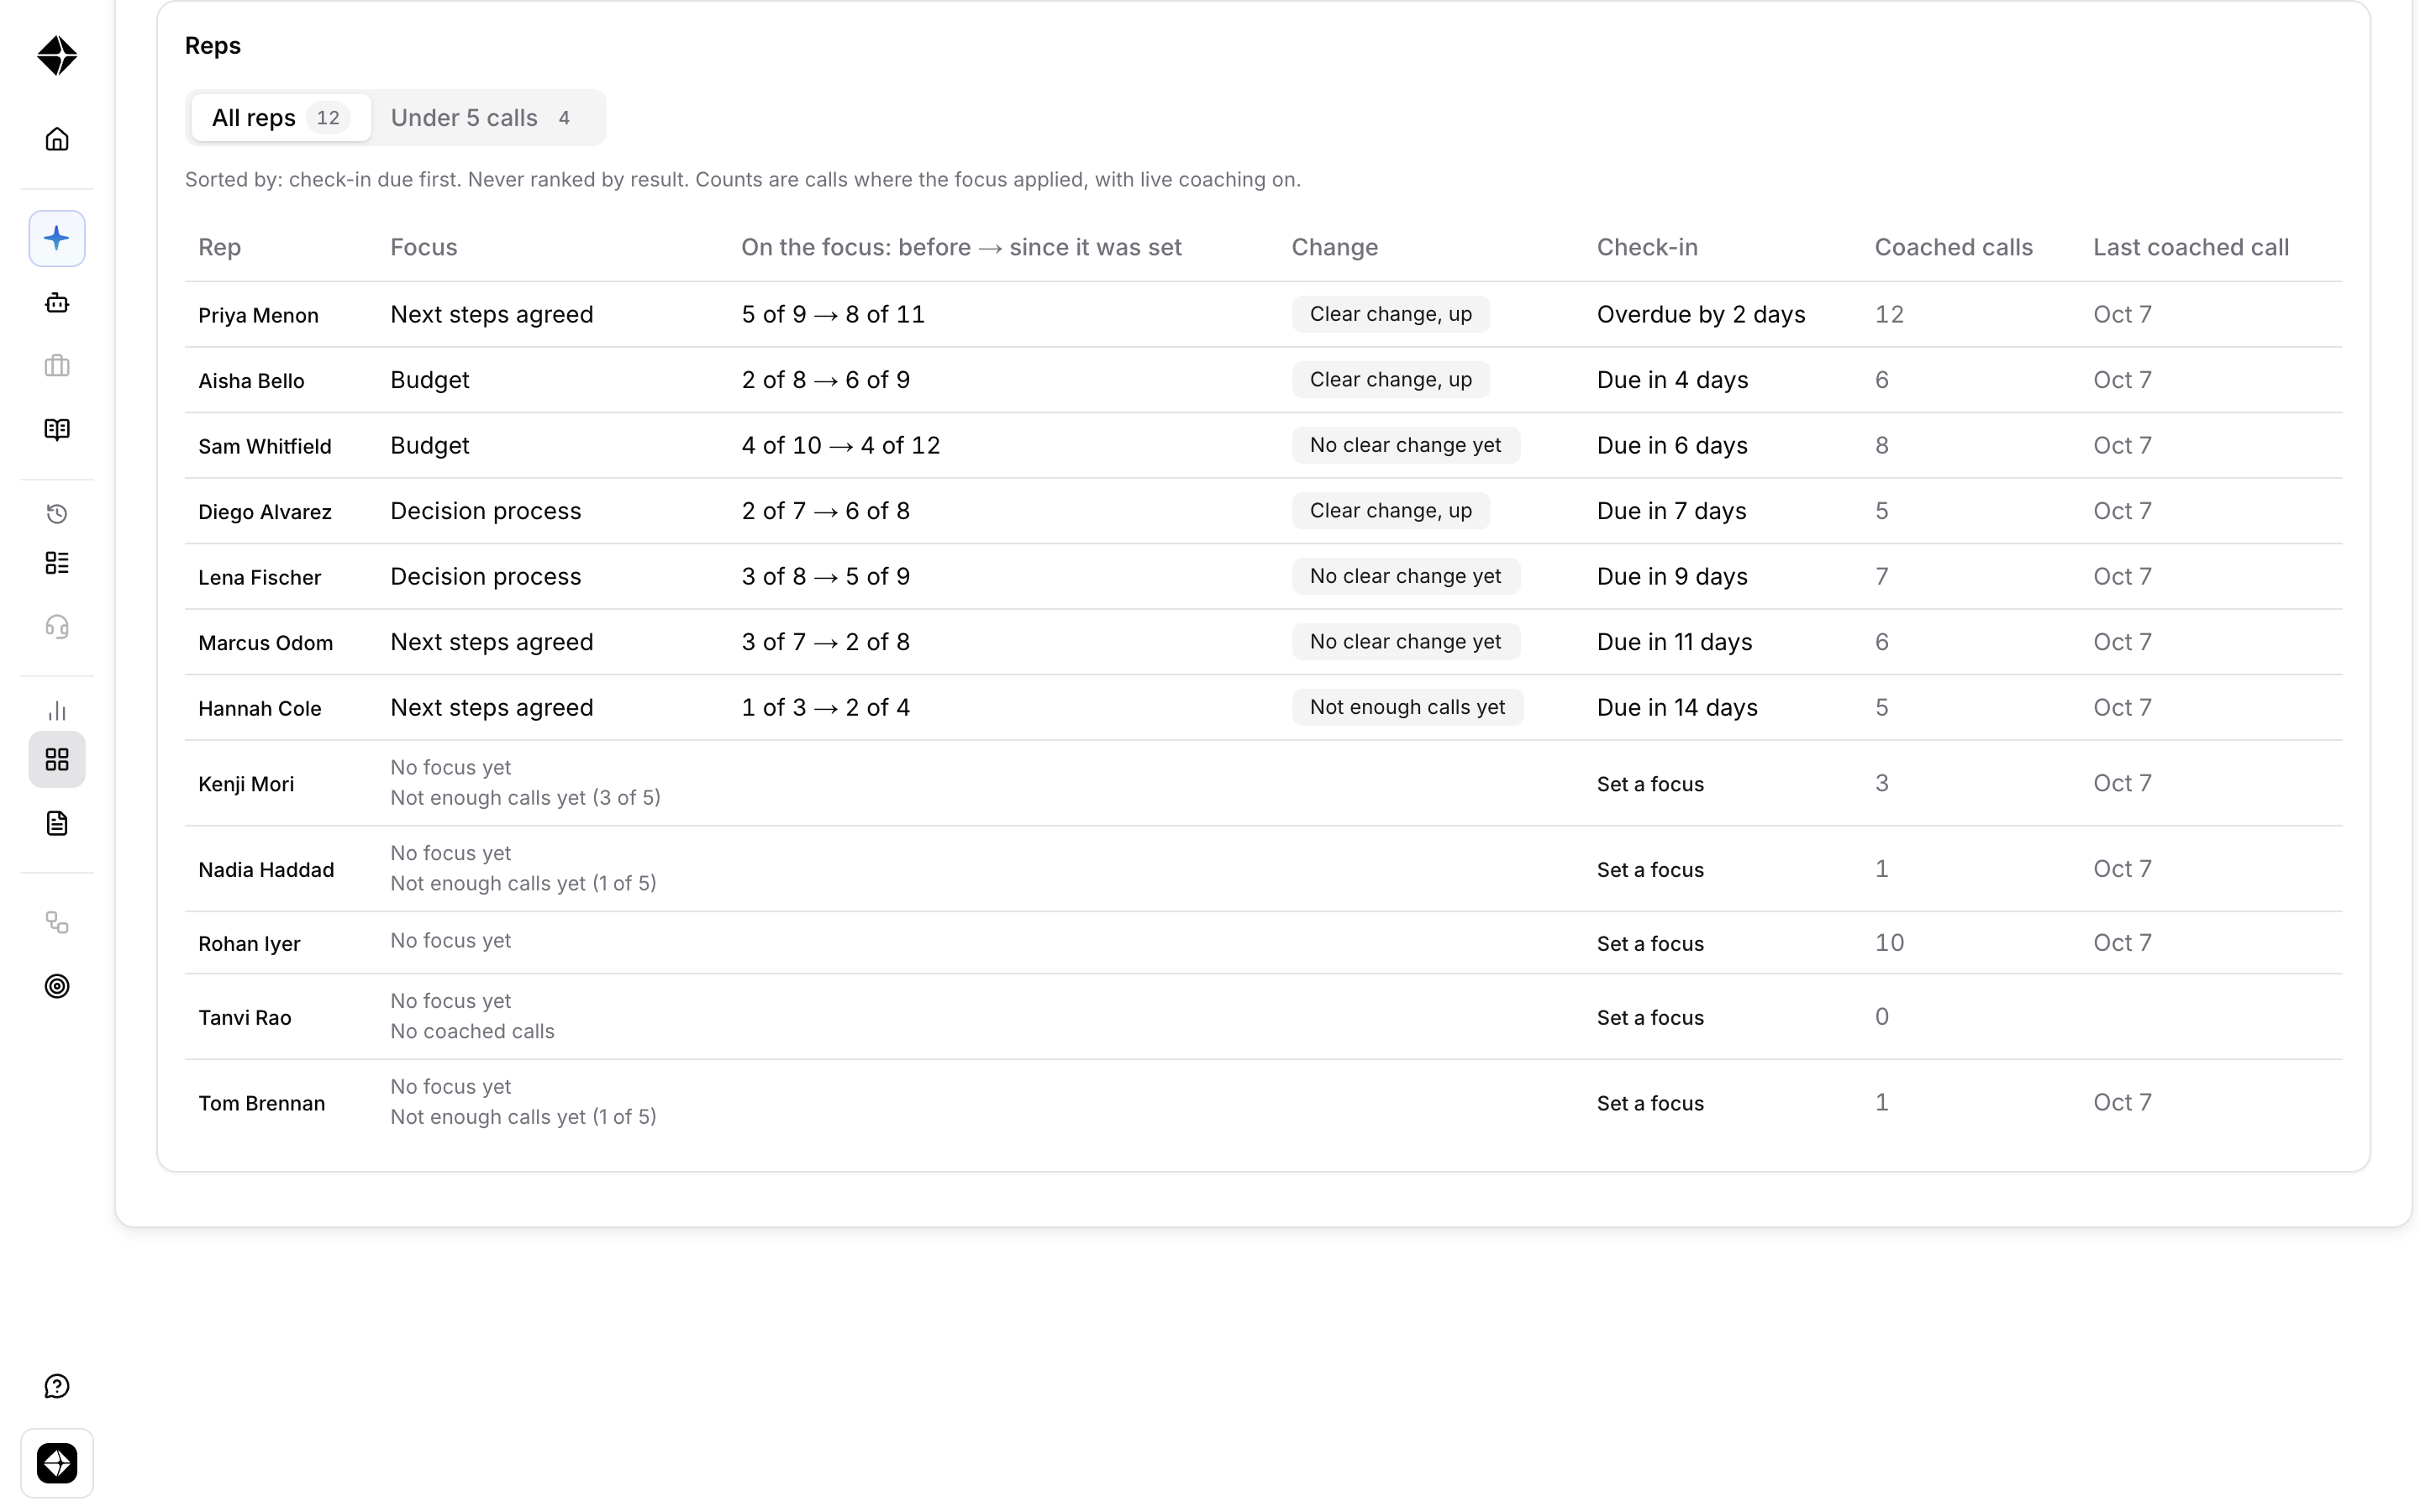The height and width of the screenshot is (1512, 2420).
Task: Click the name Marcus Odom
Action: click(265, 643)
